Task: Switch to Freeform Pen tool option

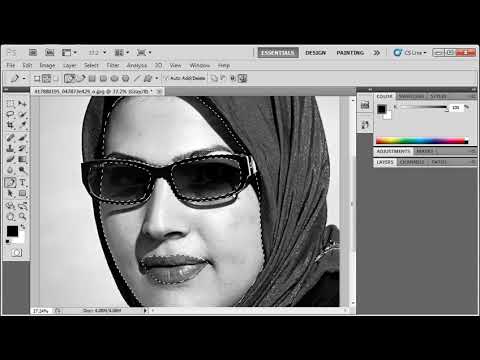Action: click(81, 78)
